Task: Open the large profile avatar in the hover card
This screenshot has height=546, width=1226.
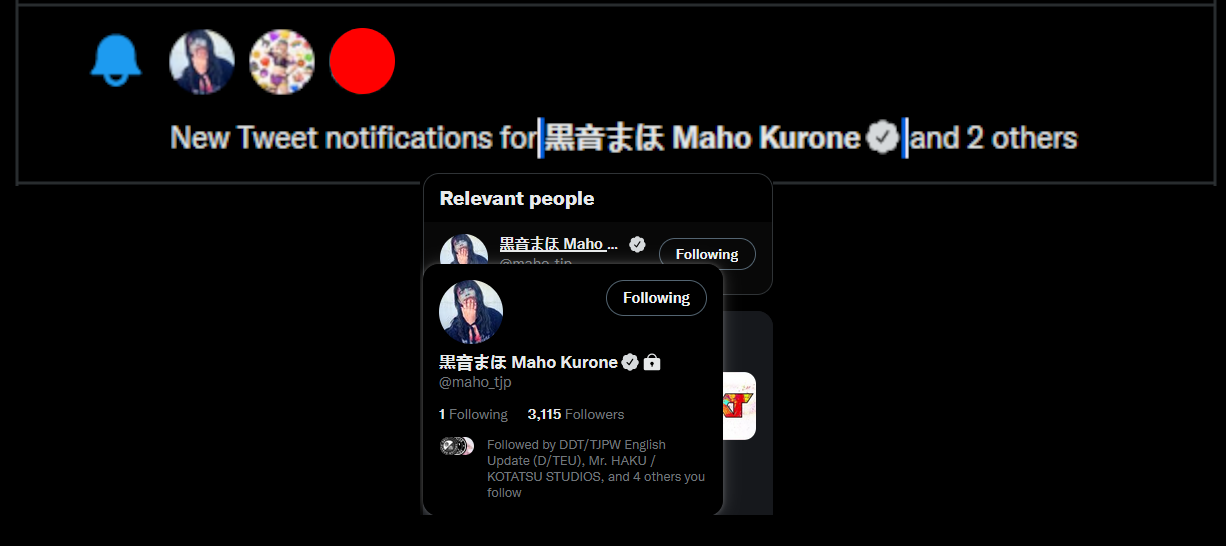Action: coord(471,312)
